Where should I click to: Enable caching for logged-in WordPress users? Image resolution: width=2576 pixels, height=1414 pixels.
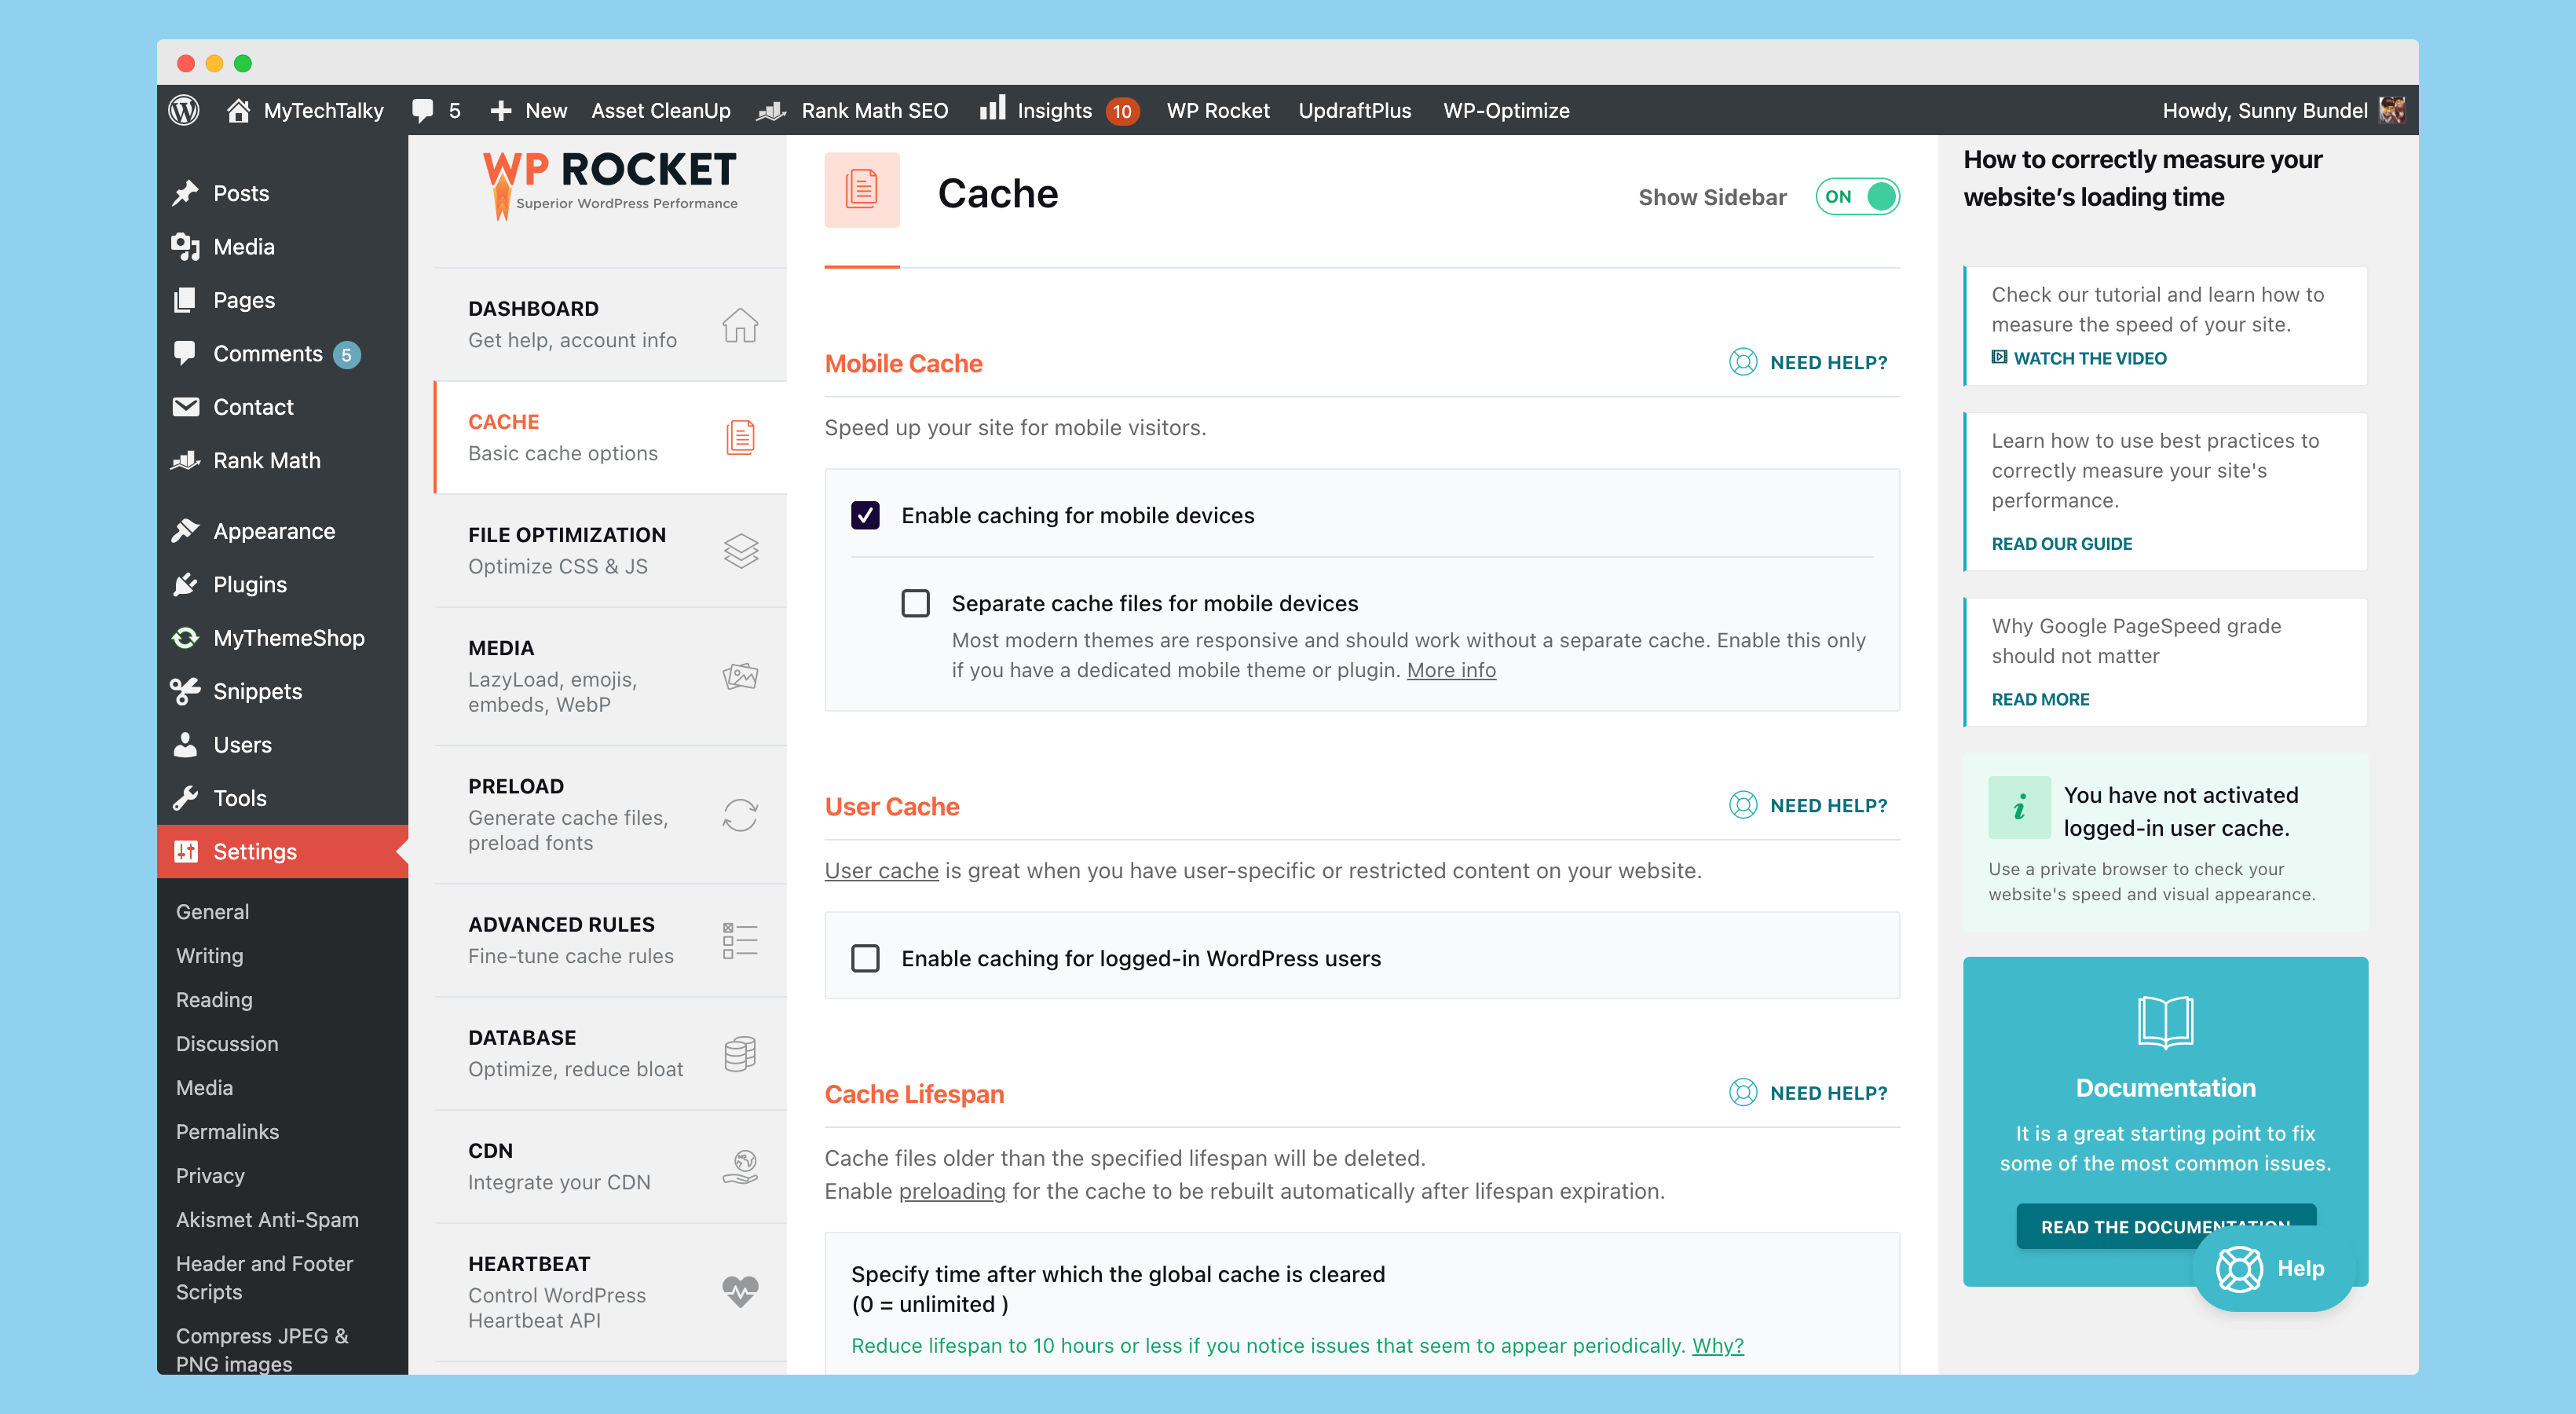tap(865, 958)
